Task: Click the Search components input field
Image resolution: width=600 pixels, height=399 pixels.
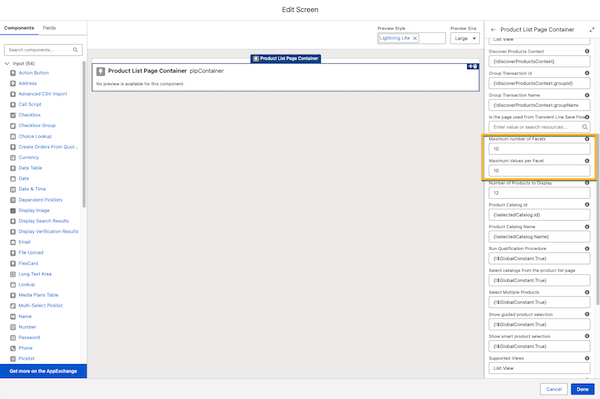Action: coord(43,50)
